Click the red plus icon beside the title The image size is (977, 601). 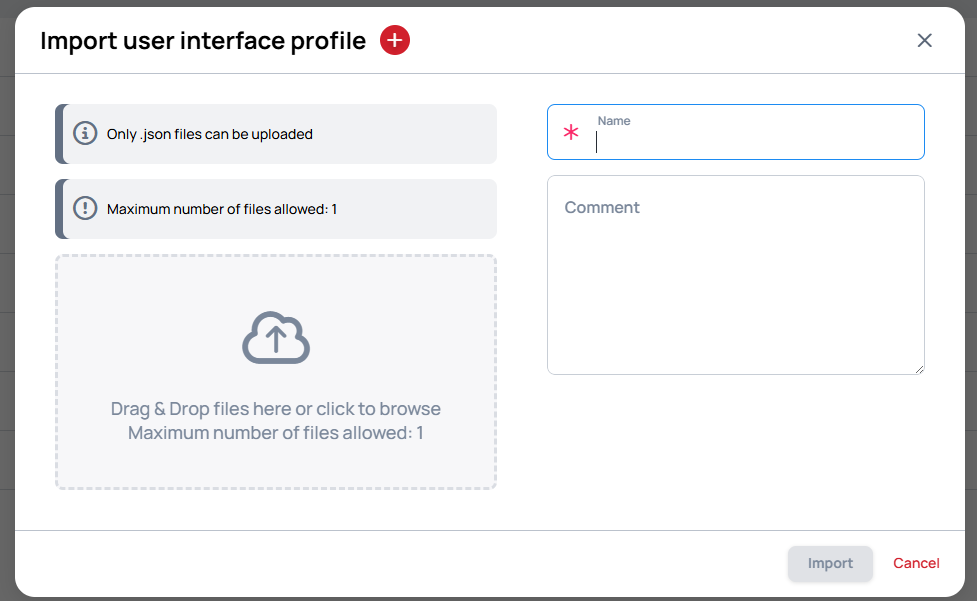(x=394, y=40)
